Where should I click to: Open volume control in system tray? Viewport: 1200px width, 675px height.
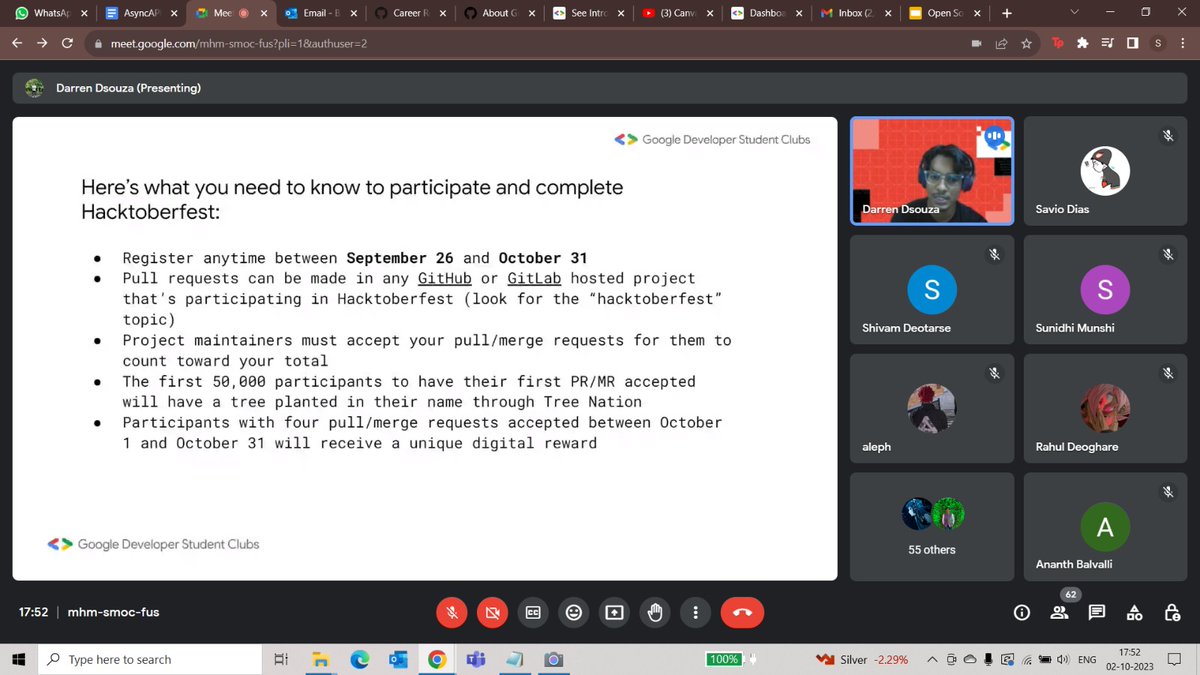(x=1064, y=660)
